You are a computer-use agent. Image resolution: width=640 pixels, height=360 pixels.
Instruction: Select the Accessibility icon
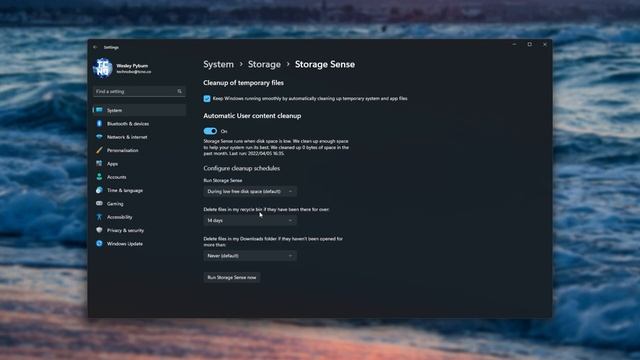point(99,217)
